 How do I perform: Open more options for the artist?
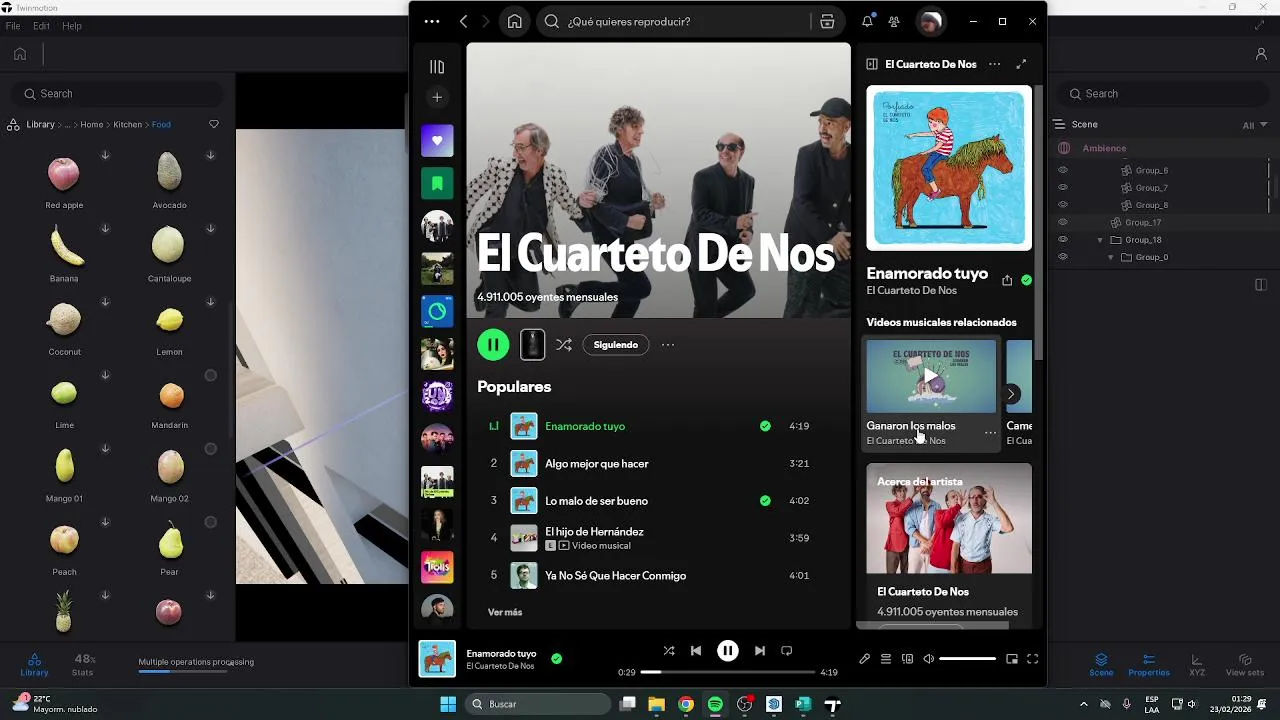668,345
